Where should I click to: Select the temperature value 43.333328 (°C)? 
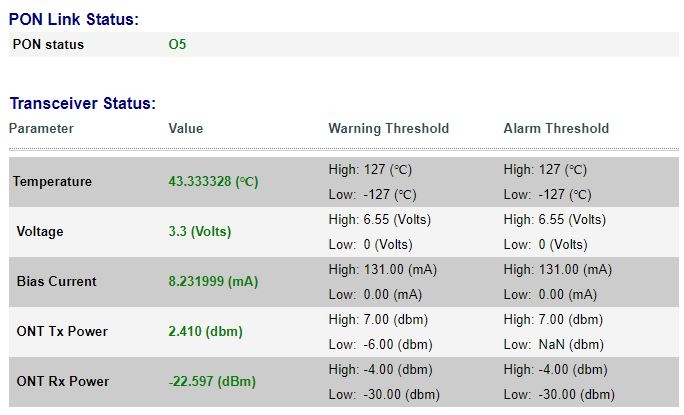point(213,182)
